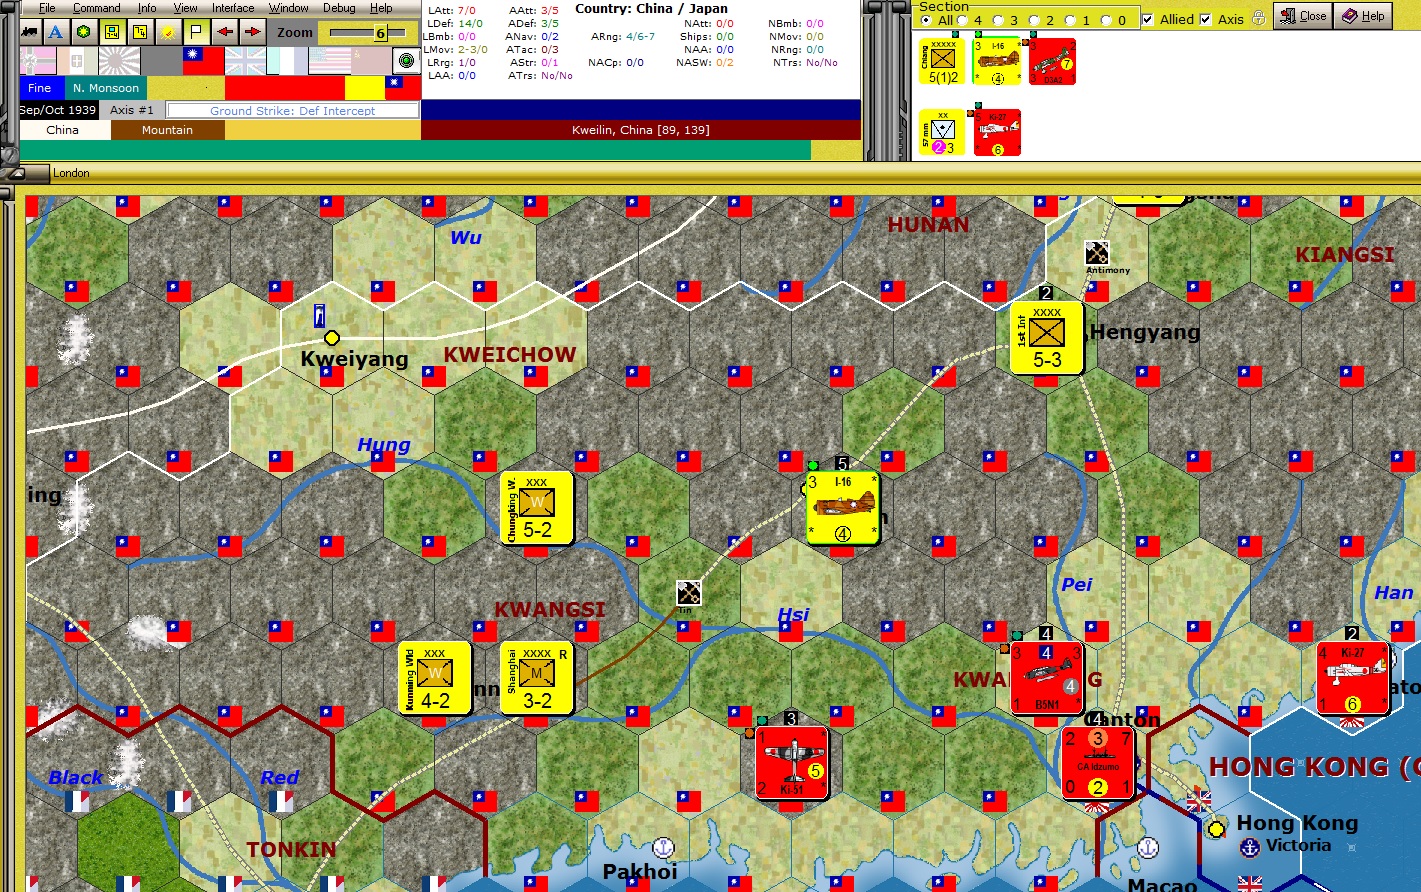Toggle the yellow unit counter display icon
This screenshot has width=1421, height=892.
click(112, 32)
